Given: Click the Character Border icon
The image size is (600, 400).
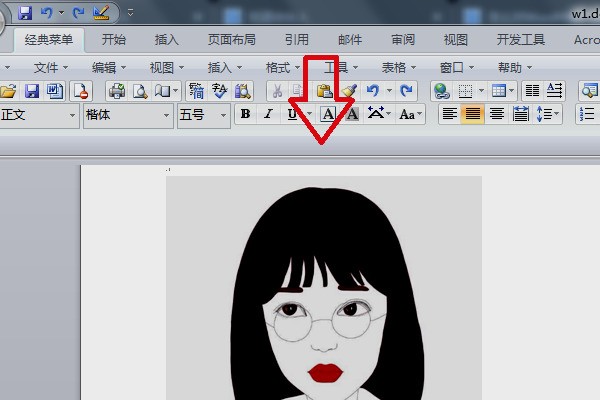Looking at the screenshot, I should (328, 114).
